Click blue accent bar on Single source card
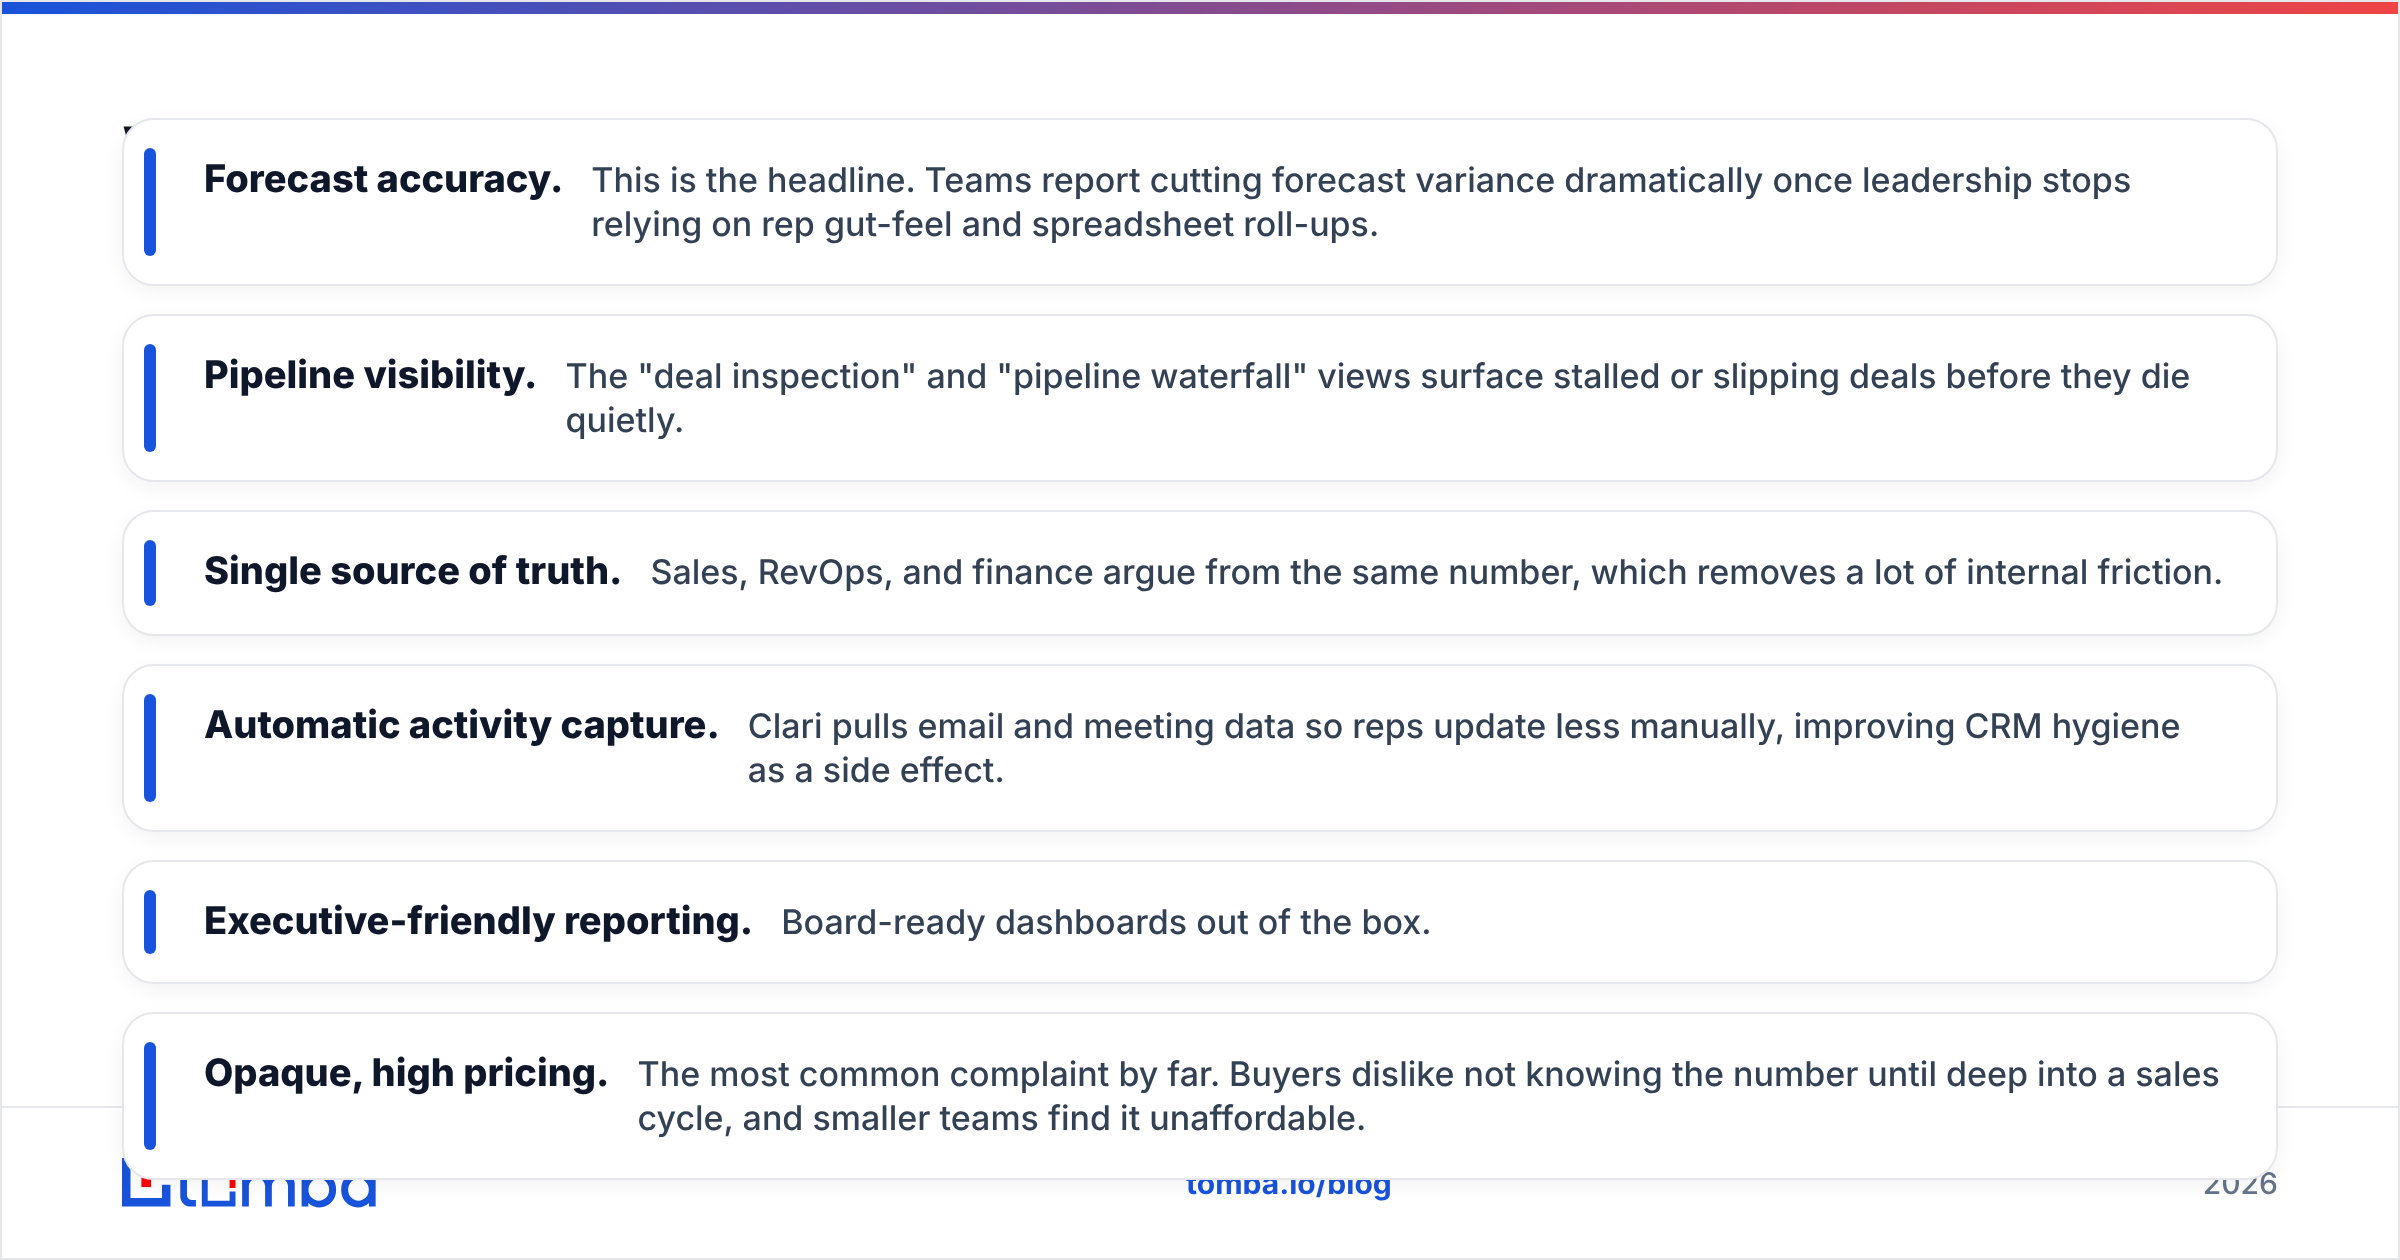Image resolution: width=2400 pixels, height=1260 pixels. pyautogui.click(x=150, y=573)
